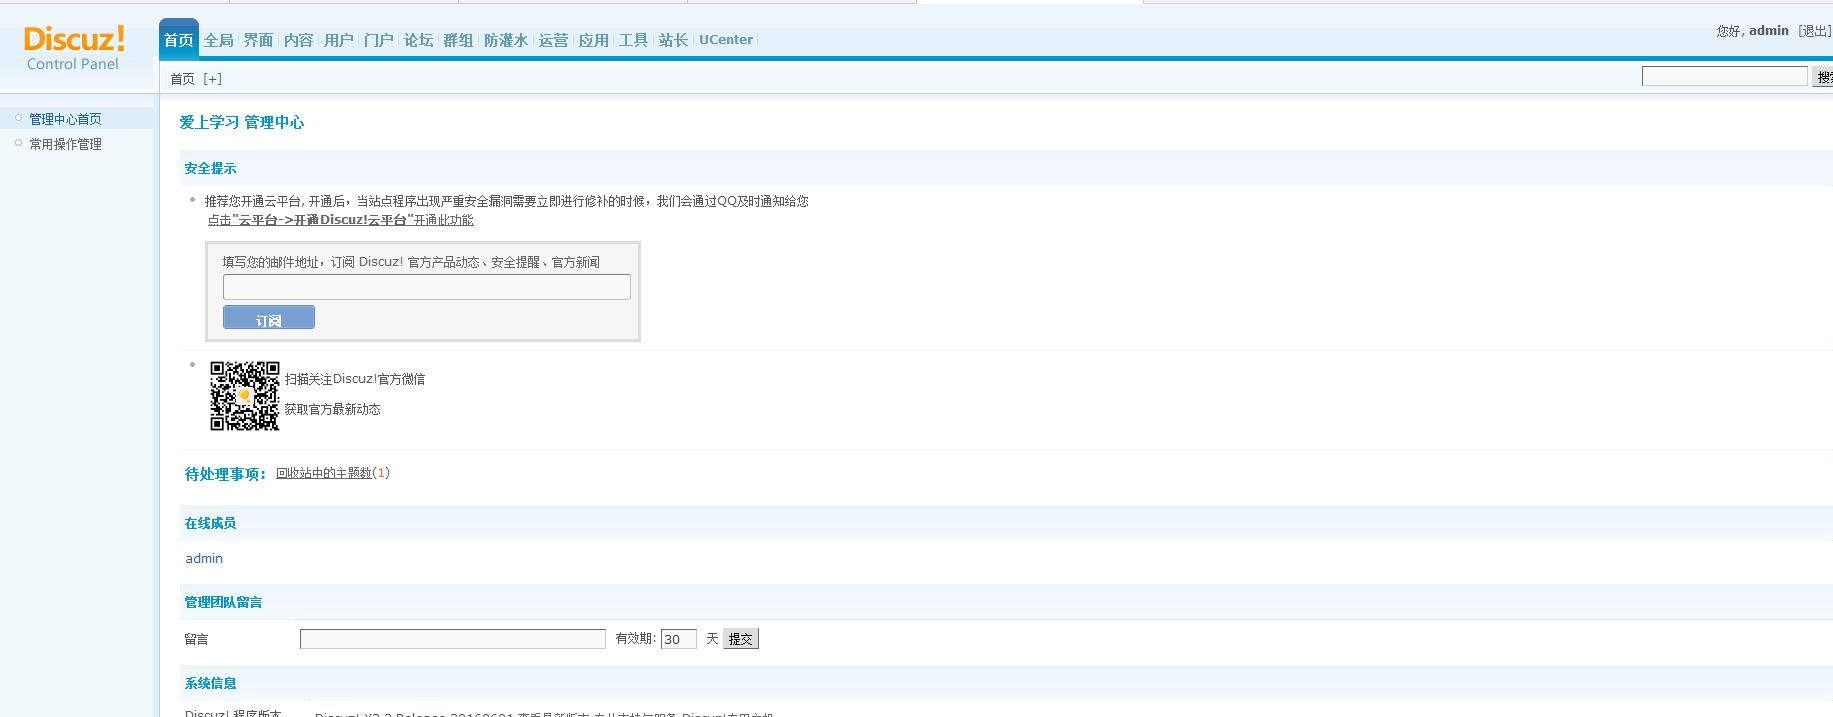Click the [+] link beside 首页 breadcrumb
This screenshot has height=717, width=1833.
(x=212, y=79)
